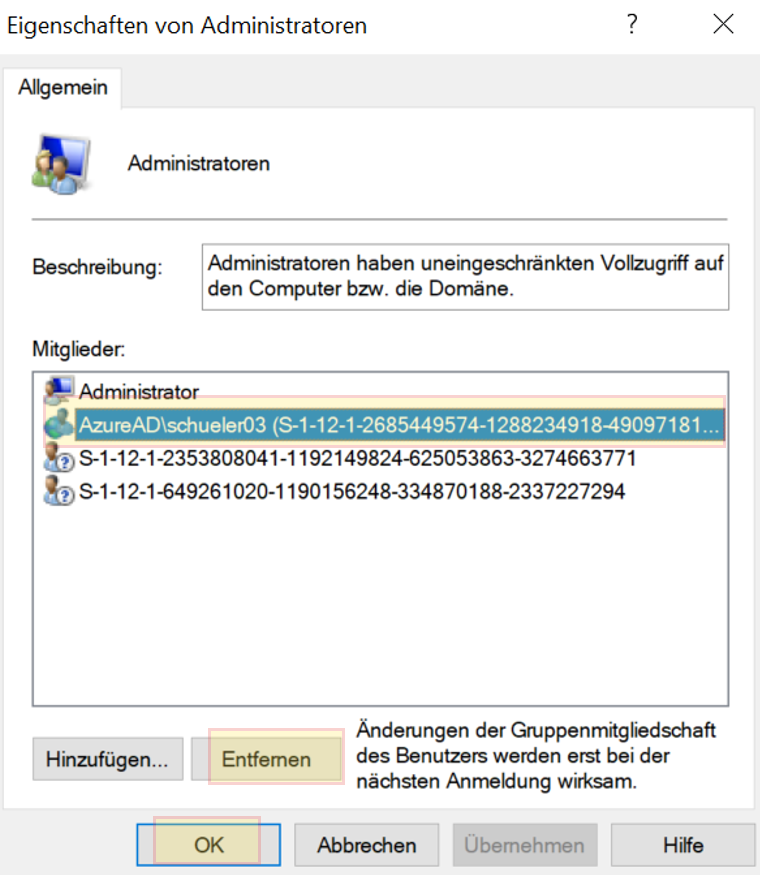760x875 pixels.
Task: Click the globe icon beside AzureAD\schueler03
Action: coord(59,425)
